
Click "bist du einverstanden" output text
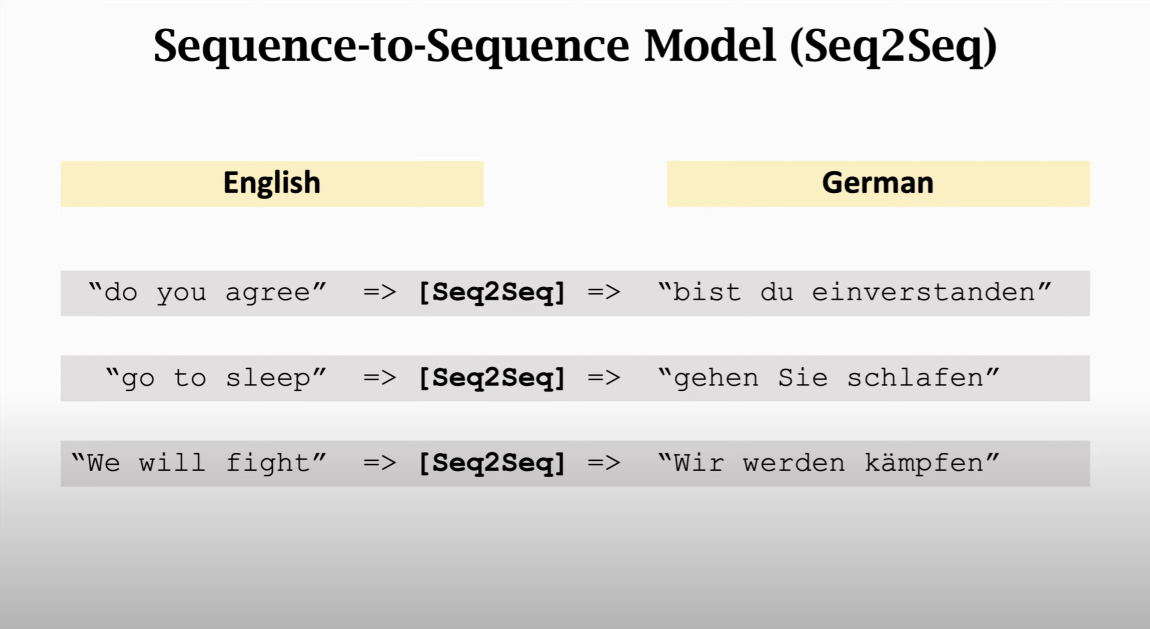coord(854,293)
